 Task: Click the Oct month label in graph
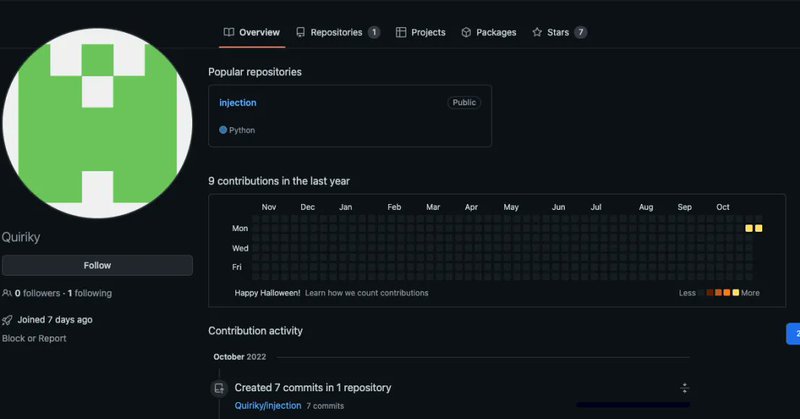coord(723,207)
